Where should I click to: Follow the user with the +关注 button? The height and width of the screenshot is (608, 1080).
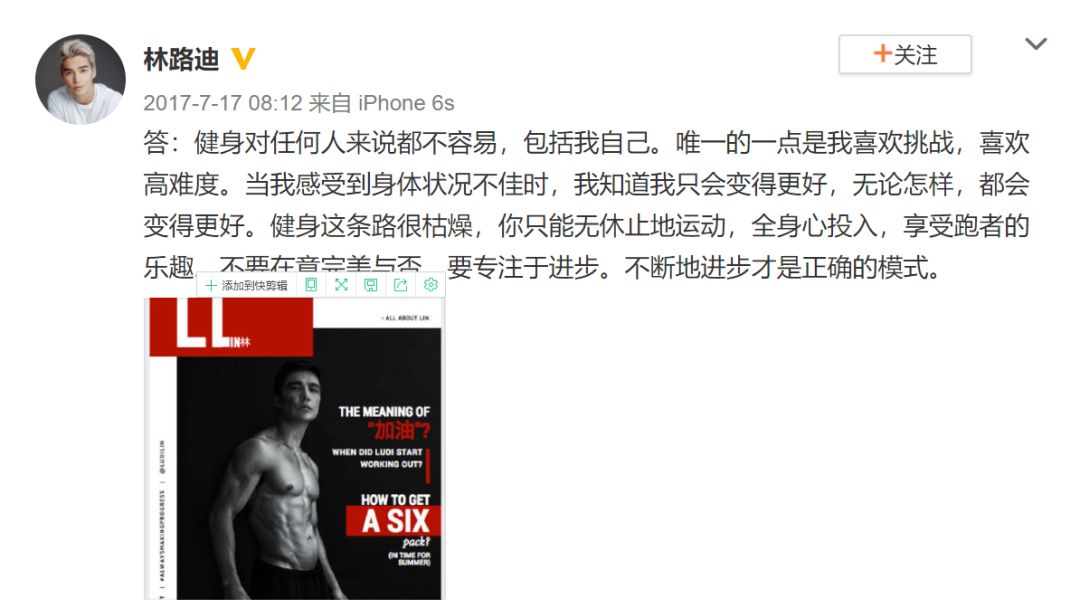click(x=905, y=54)
